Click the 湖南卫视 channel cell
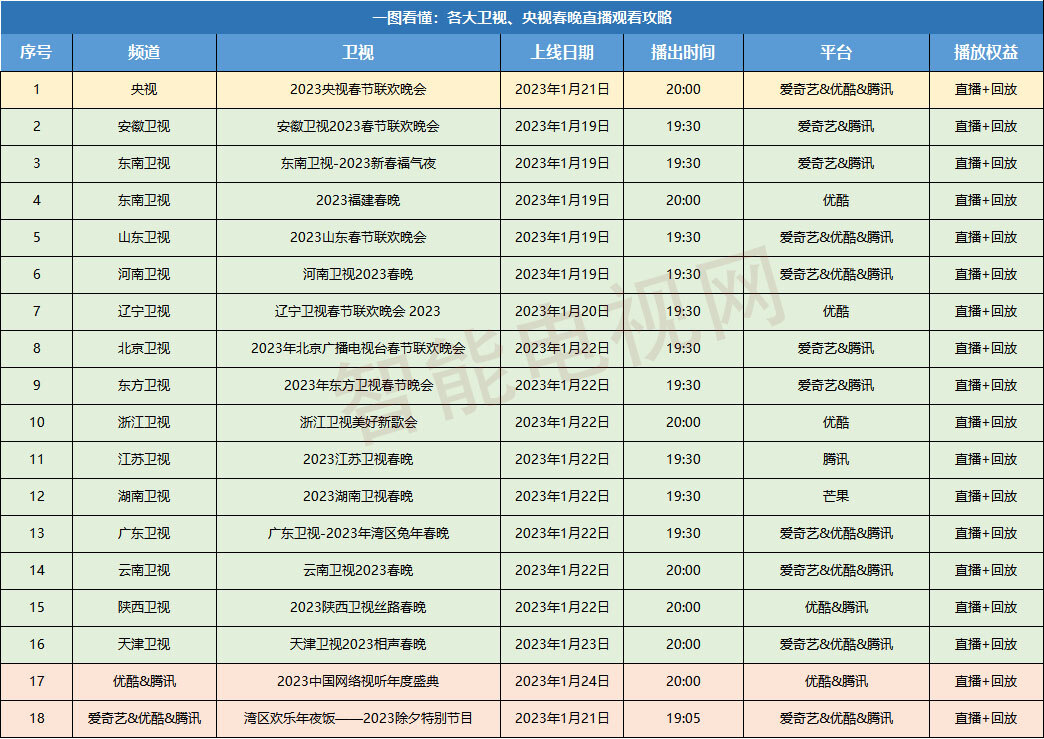The height and width of the screenshot is (739, 1044). (x=144, y=496)
